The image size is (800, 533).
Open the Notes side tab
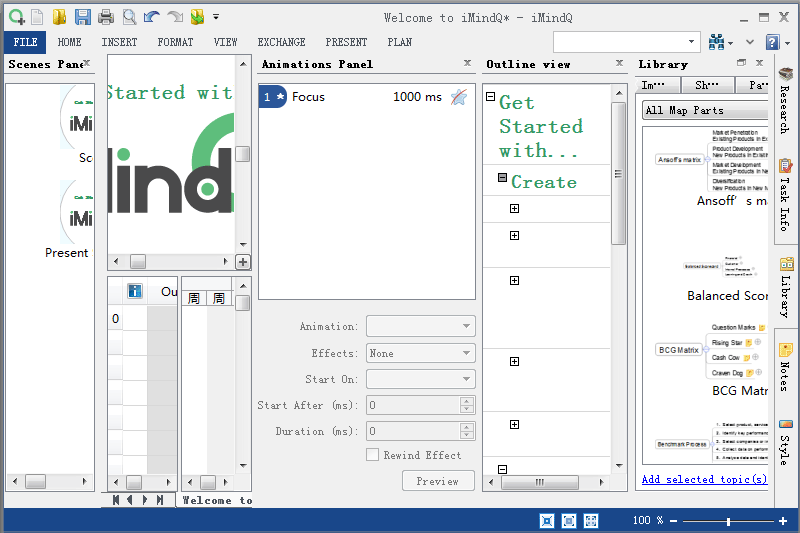(x=786, y=368)
